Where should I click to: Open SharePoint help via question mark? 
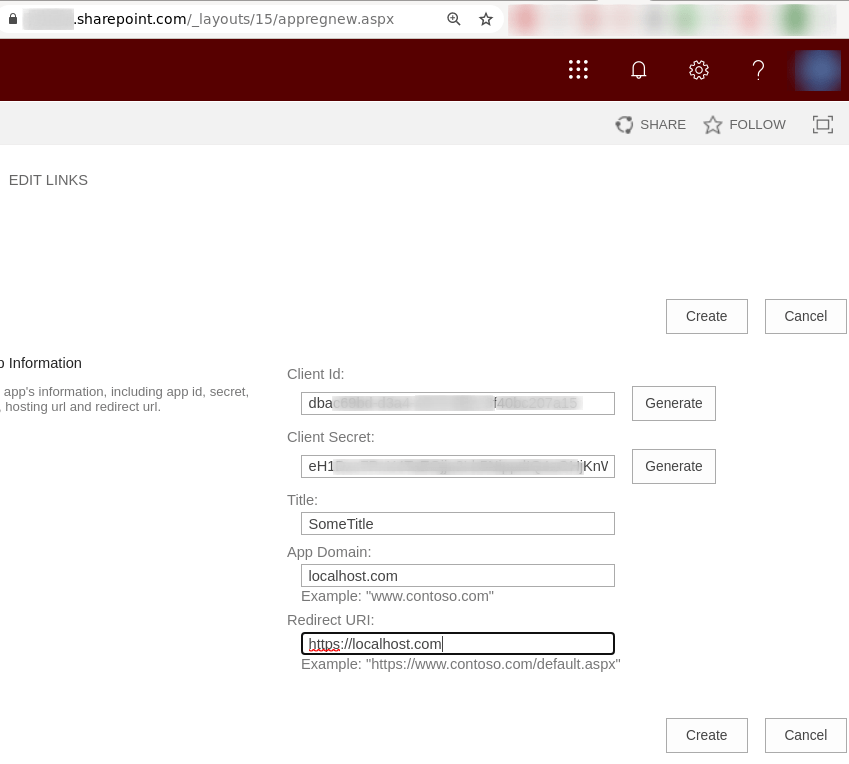click(x=758, y=69)
